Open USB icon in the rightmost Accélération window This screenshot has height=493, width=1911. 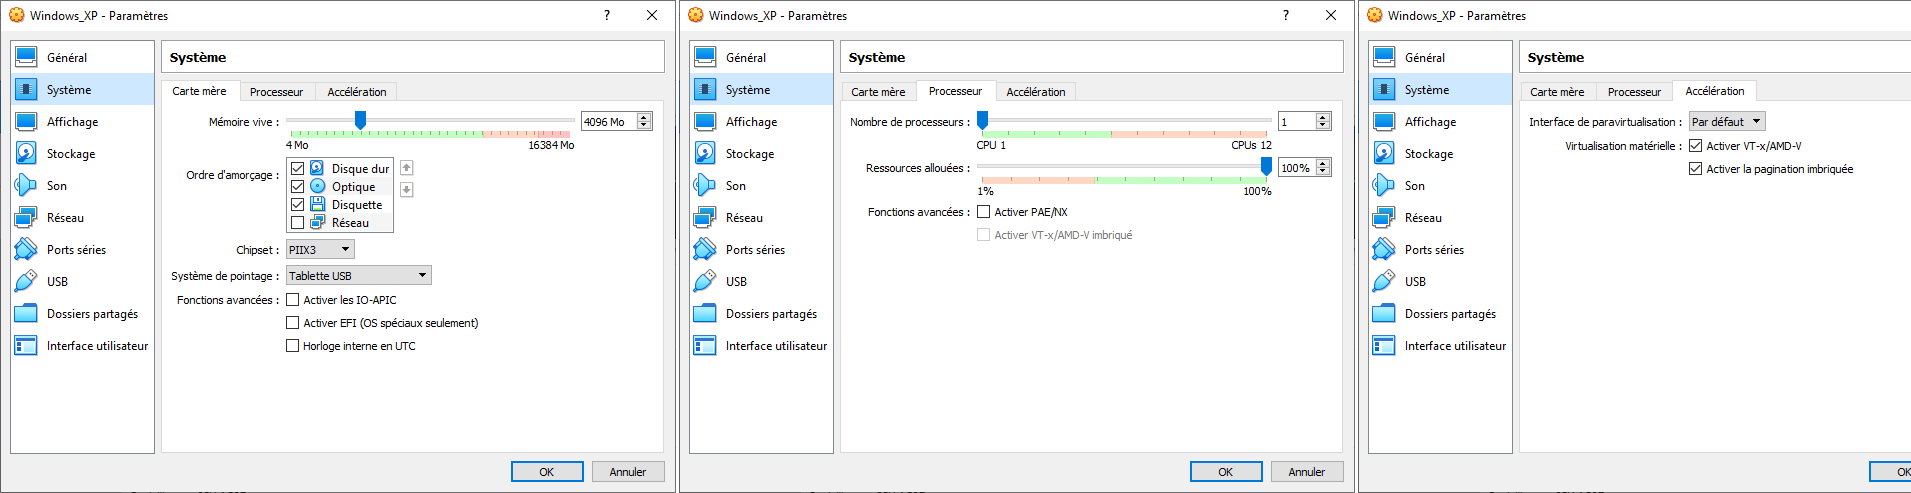1384,281
